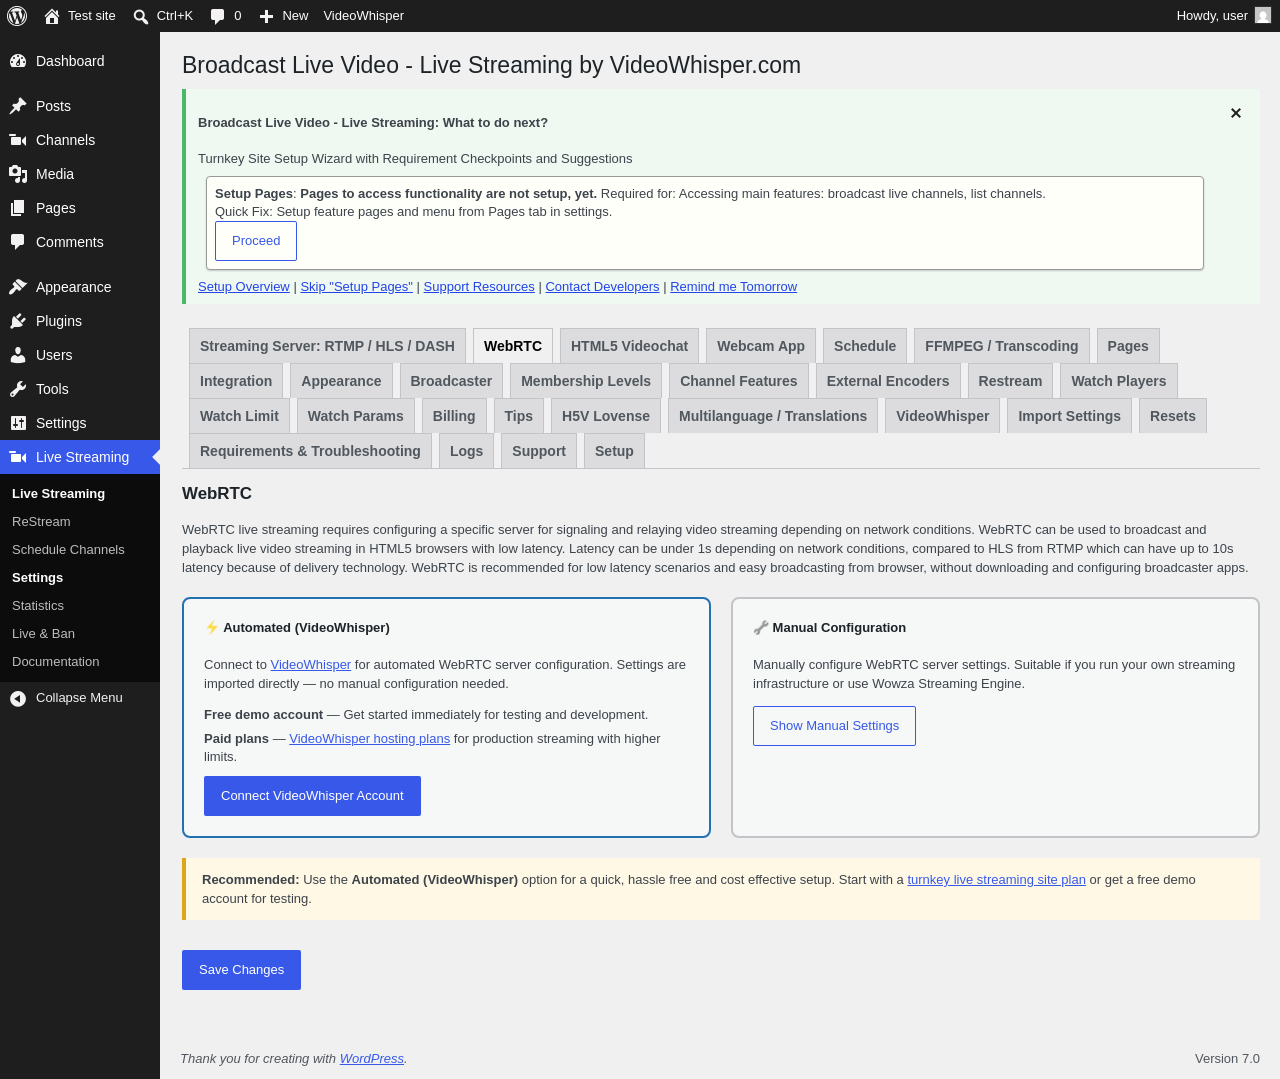
Task: Open the Import Settings tab
Action: tap(1070, 416)
